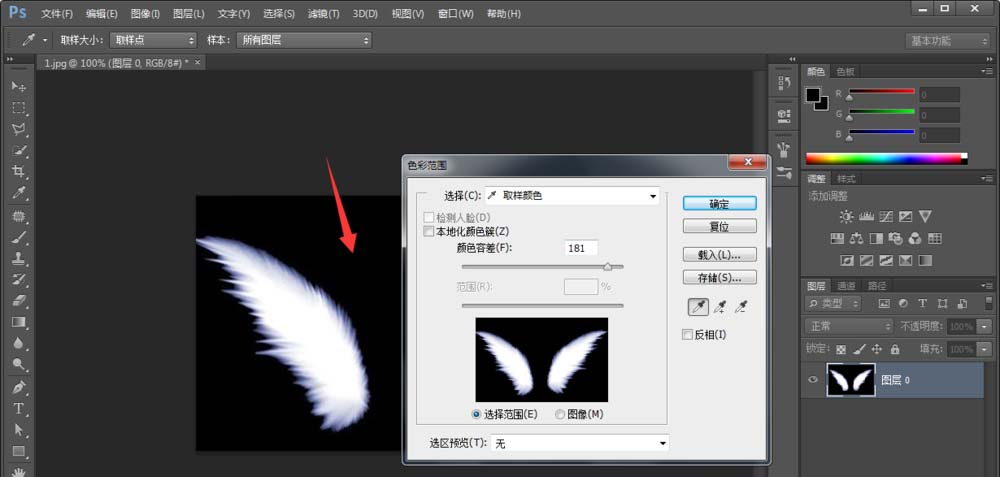Select the Horizontal Type tool

[x=18, y=409]
